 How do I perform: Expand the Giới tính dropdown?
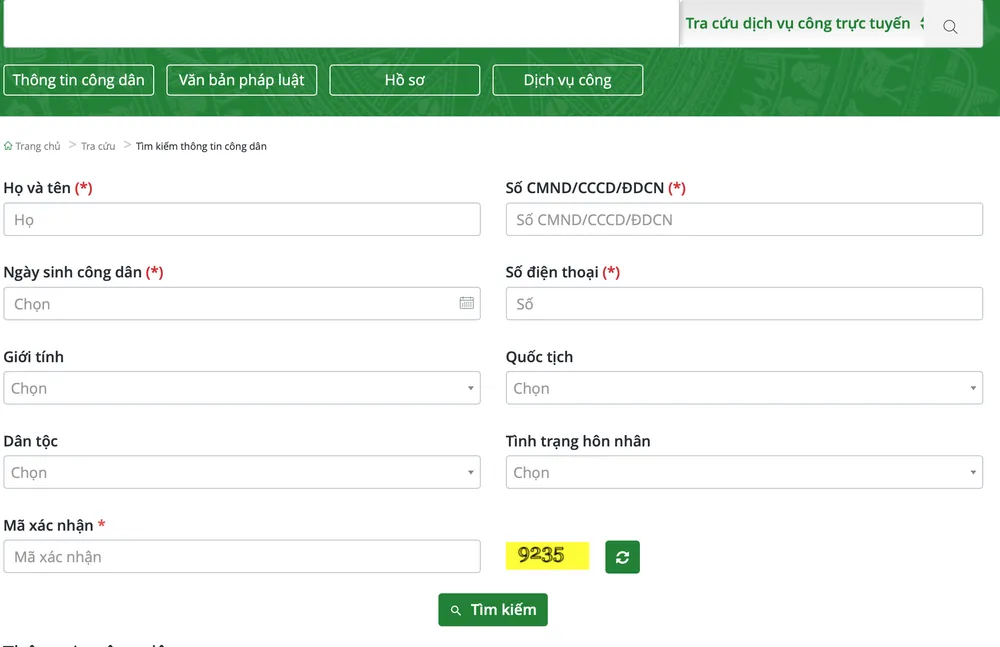click(241, 388)
